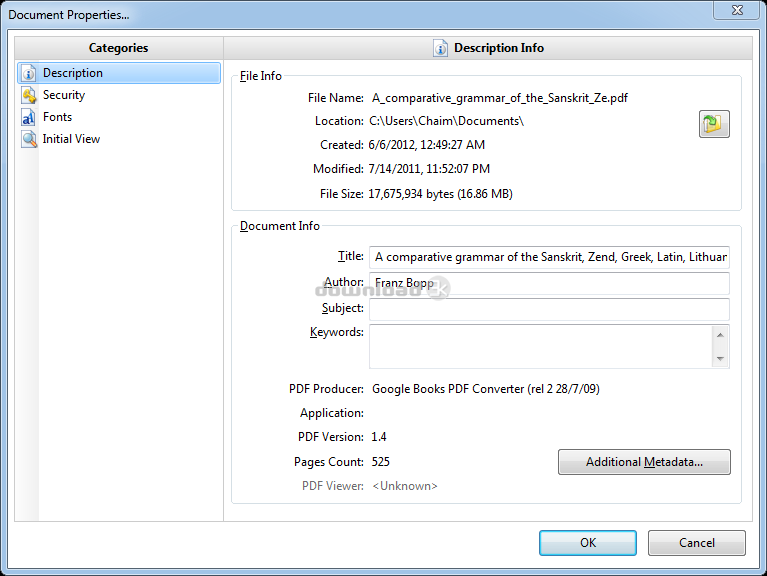Click the Initial View magnifier icon

28,139
